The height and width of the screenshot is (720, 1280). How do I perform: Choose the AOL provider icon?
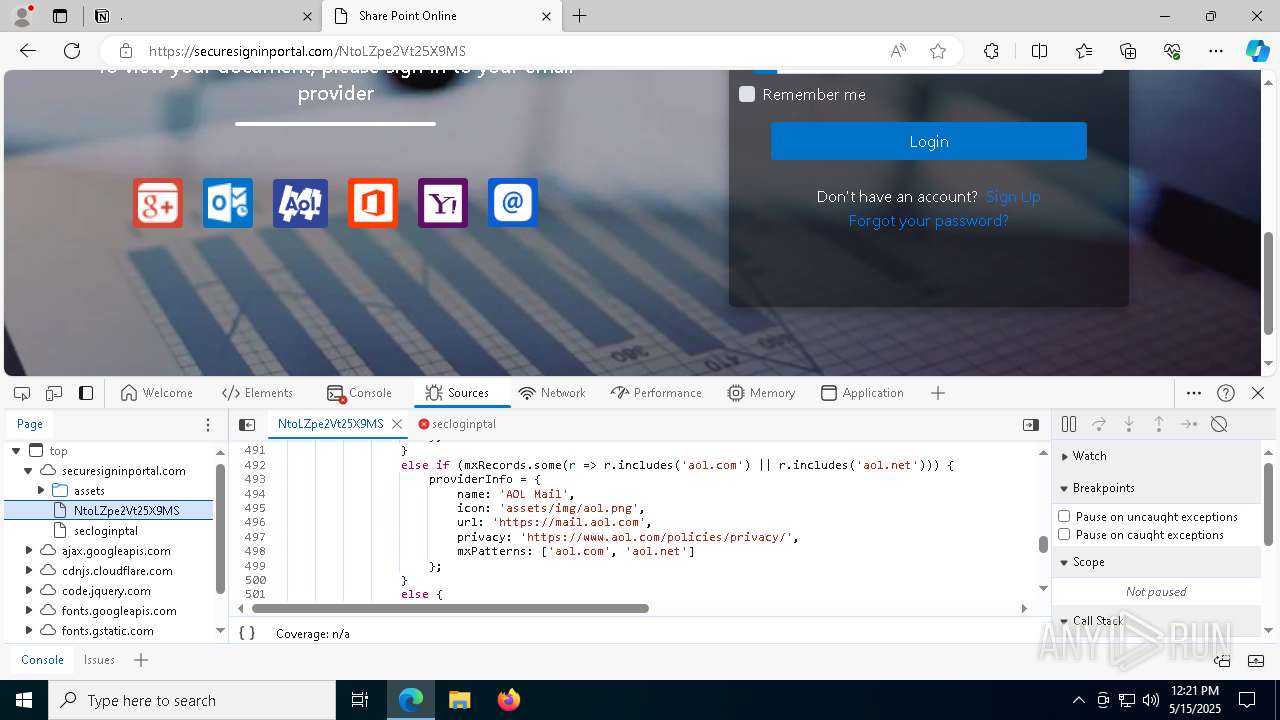click(x=300, y=203)
